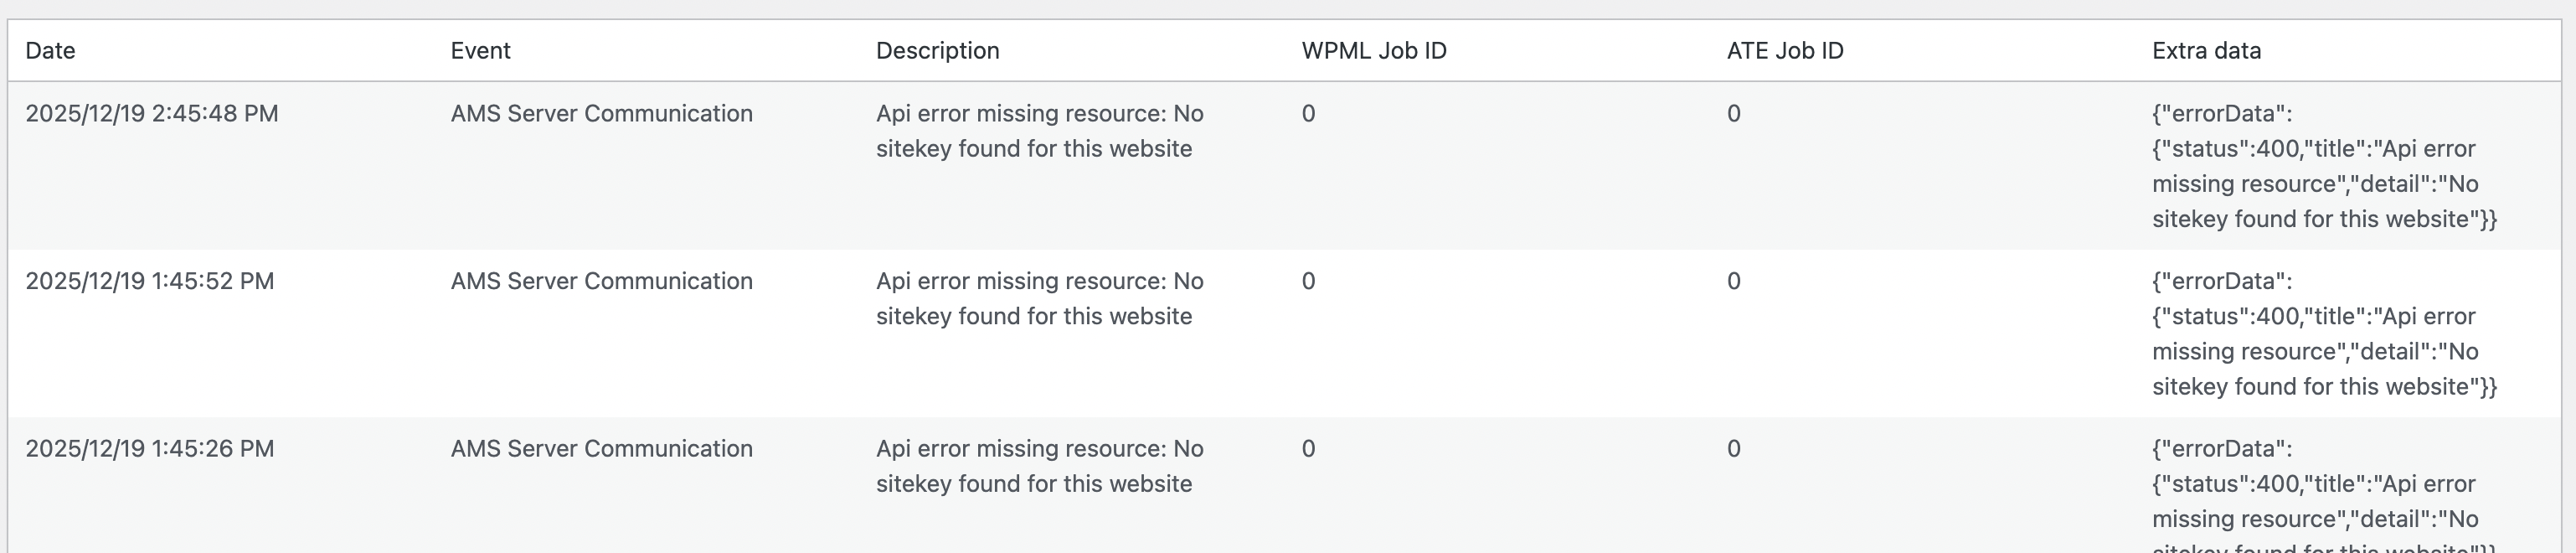Click AMS Server Communication in 1:45:26 PM row
The height and width of the screenshot is (553, 2576).
(601, 449)
